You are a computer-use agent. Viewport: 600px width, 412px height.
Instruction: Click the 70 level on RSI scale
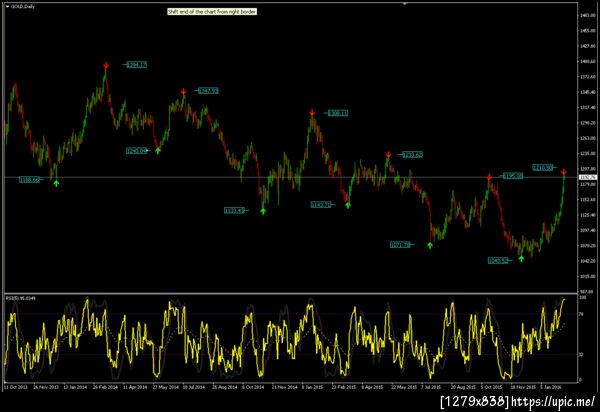tap(581, 314)
